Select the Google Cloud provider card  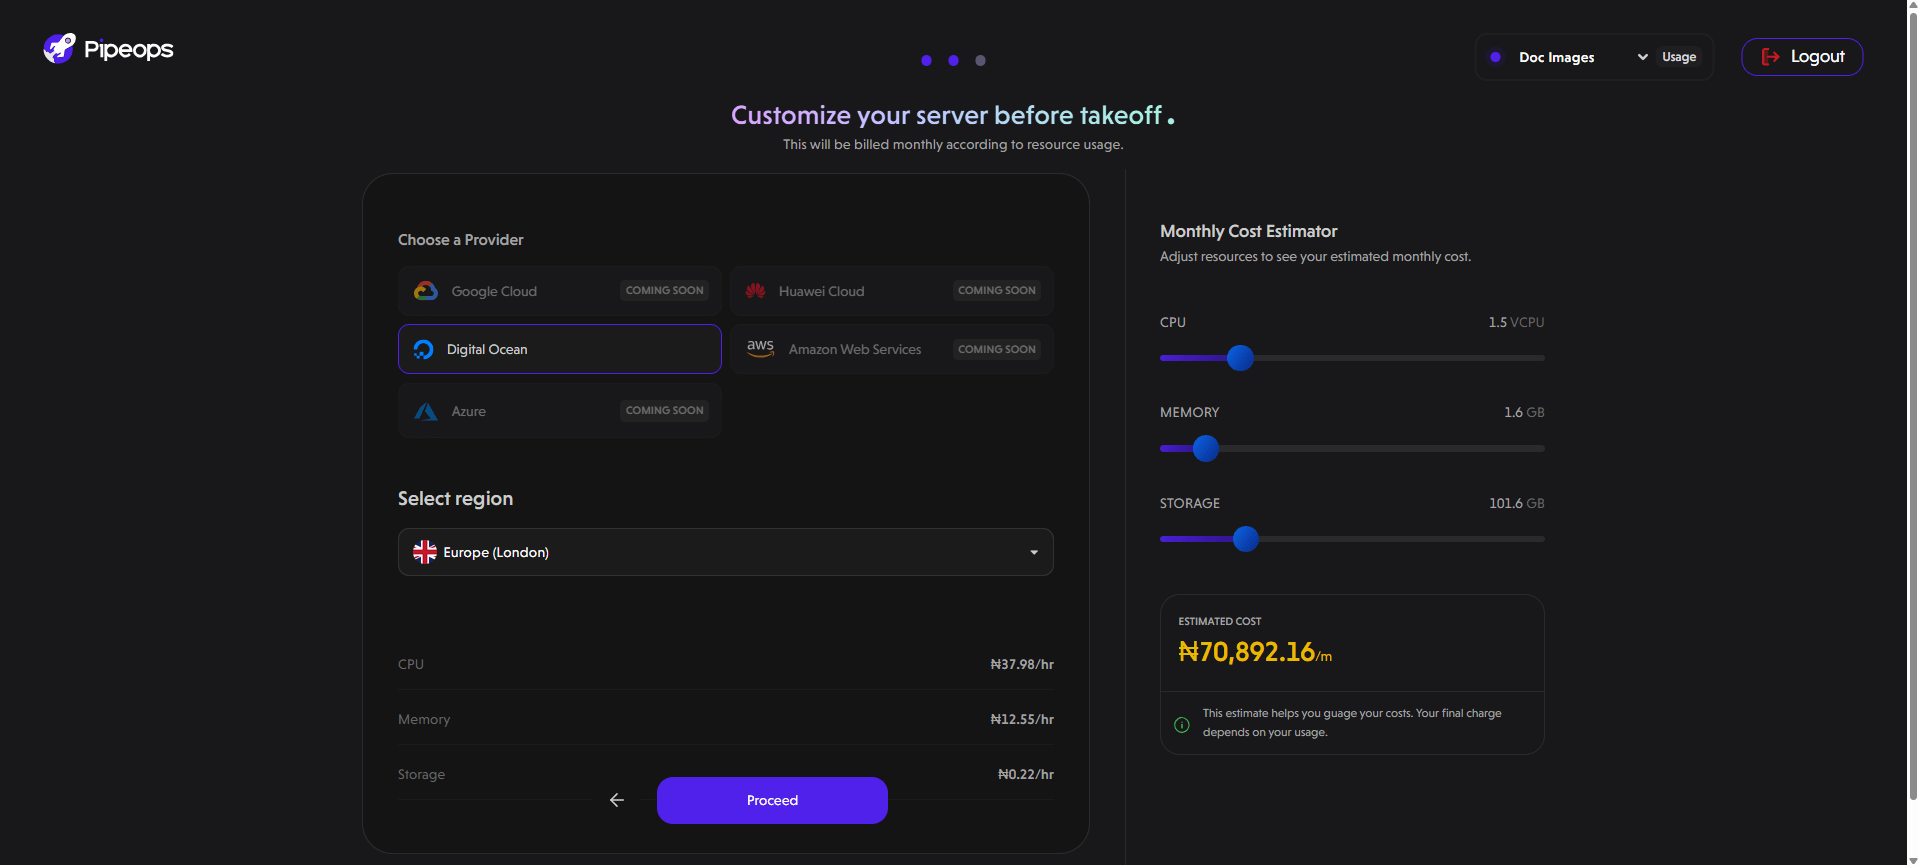point(560,291)
